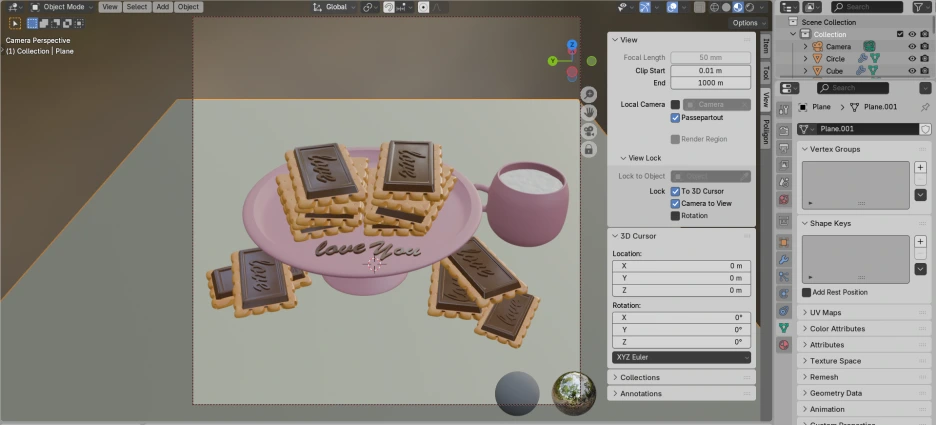
Task: Open the XYZ Euler rotation mode dropdown
Action: [681, 357]
